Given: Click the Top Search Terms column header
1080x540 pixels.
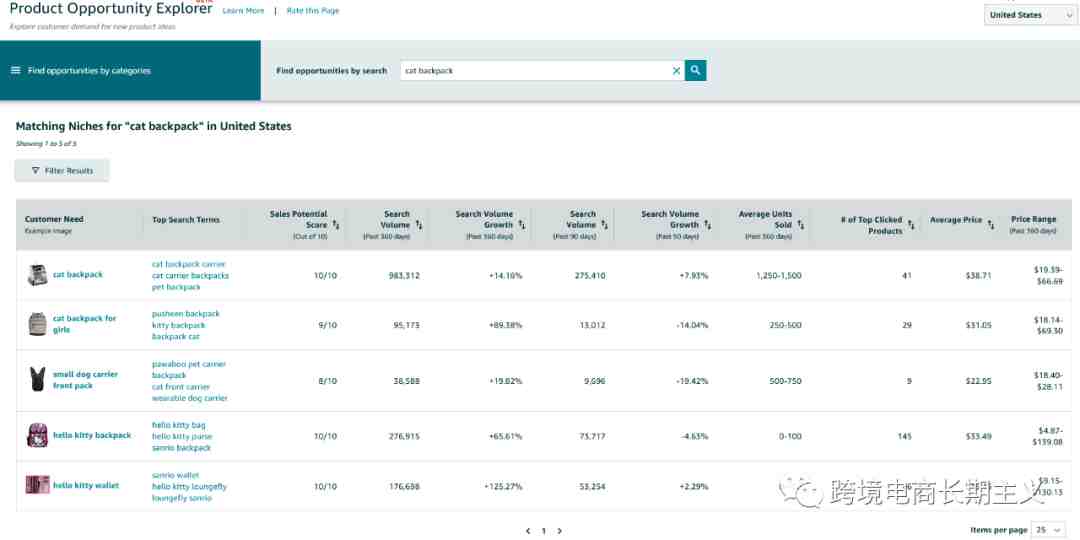Looking at the screenshot, I should tap(186, 220).
